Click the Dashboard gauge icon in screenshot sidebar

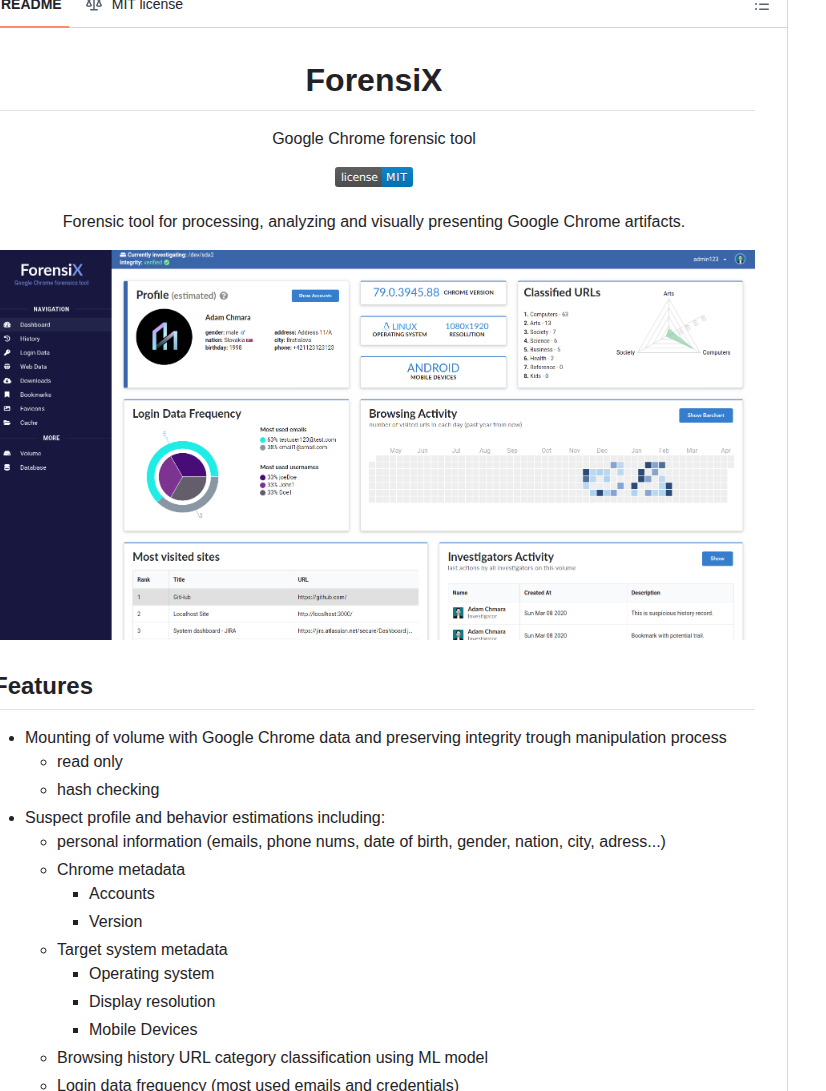7,325
